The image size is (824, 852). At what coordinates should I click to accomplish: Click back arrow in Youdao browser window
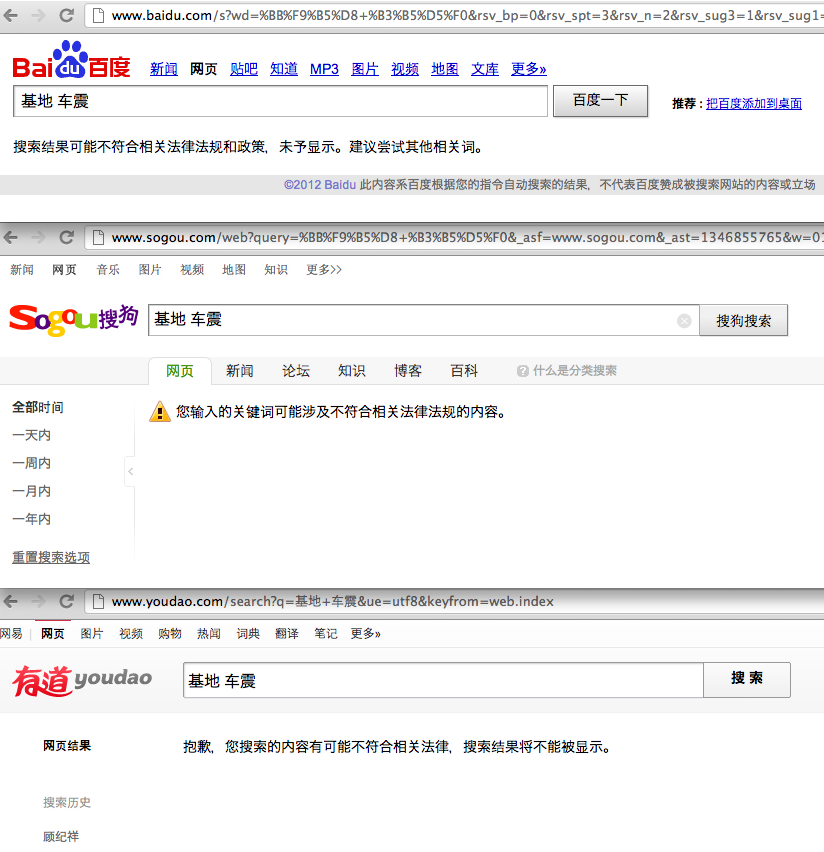pyautogui.click(x=10, y=601)
